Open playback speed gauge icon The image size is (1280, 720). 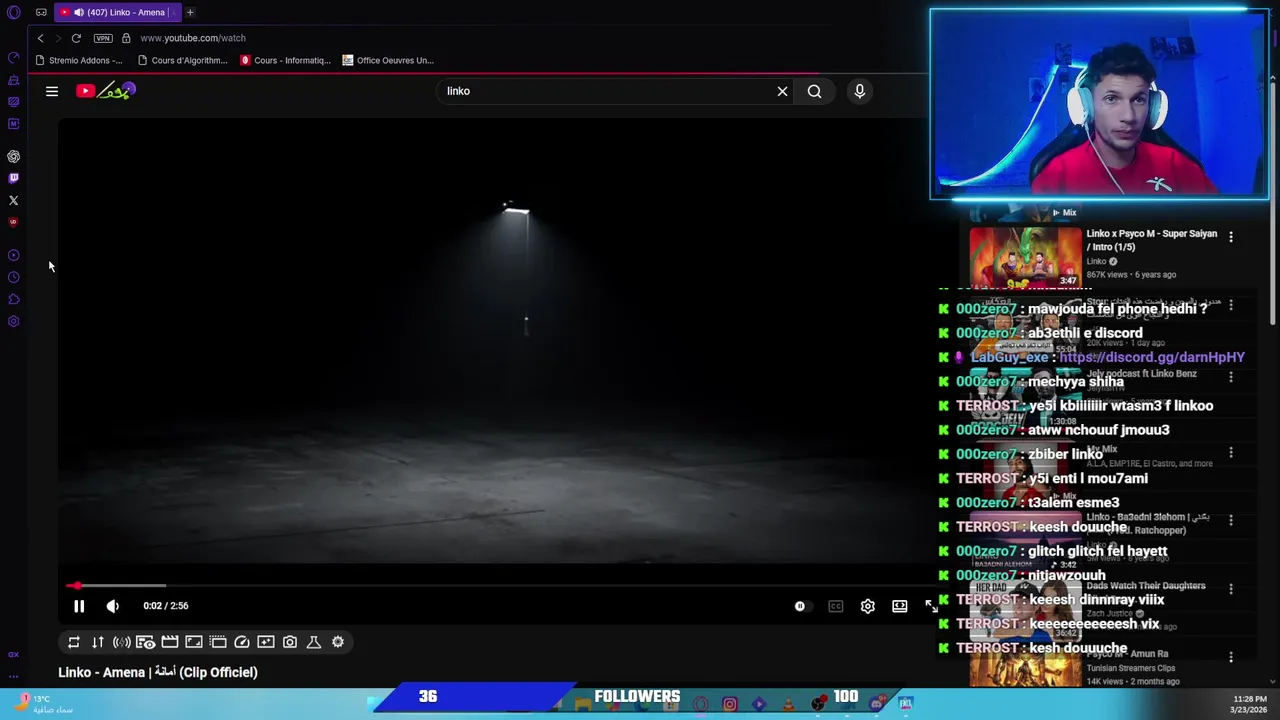242,642
